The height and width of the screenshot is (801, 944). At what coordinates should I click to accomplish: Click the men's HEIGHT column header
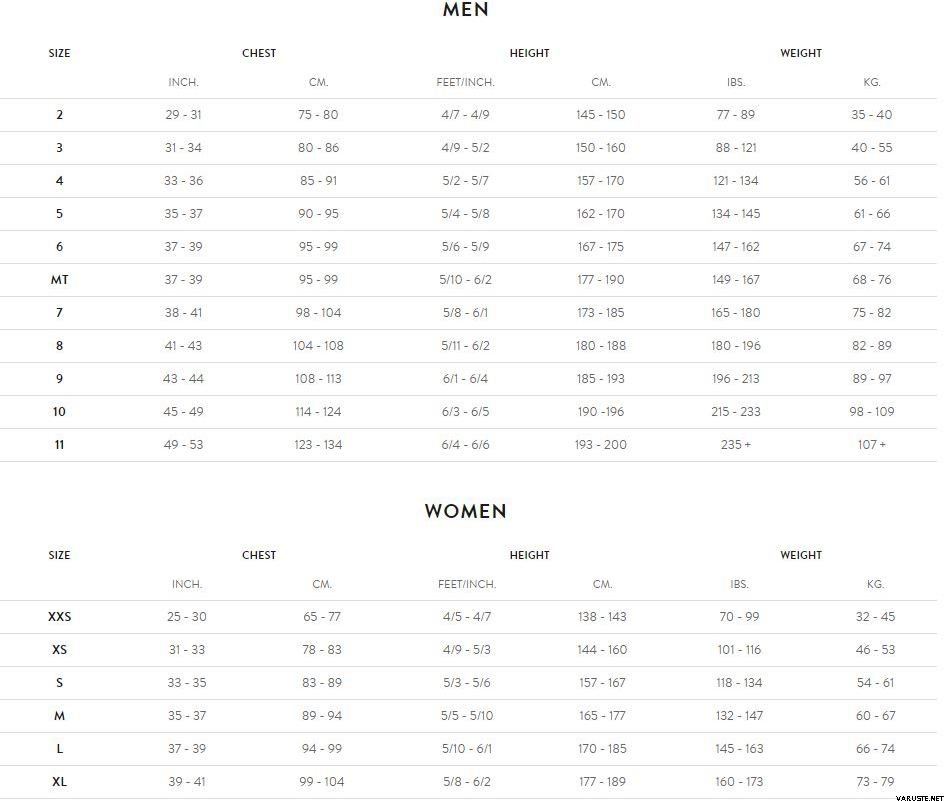tap(529, 53)
